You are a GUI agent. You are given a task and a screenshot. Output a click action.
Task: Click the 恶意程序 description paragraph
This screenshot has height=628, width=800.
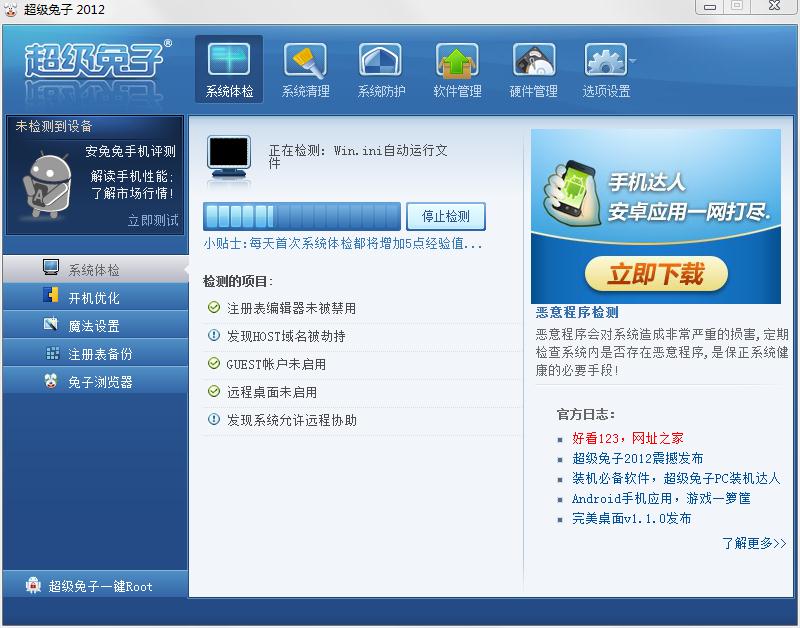click(x=662, y=352)
